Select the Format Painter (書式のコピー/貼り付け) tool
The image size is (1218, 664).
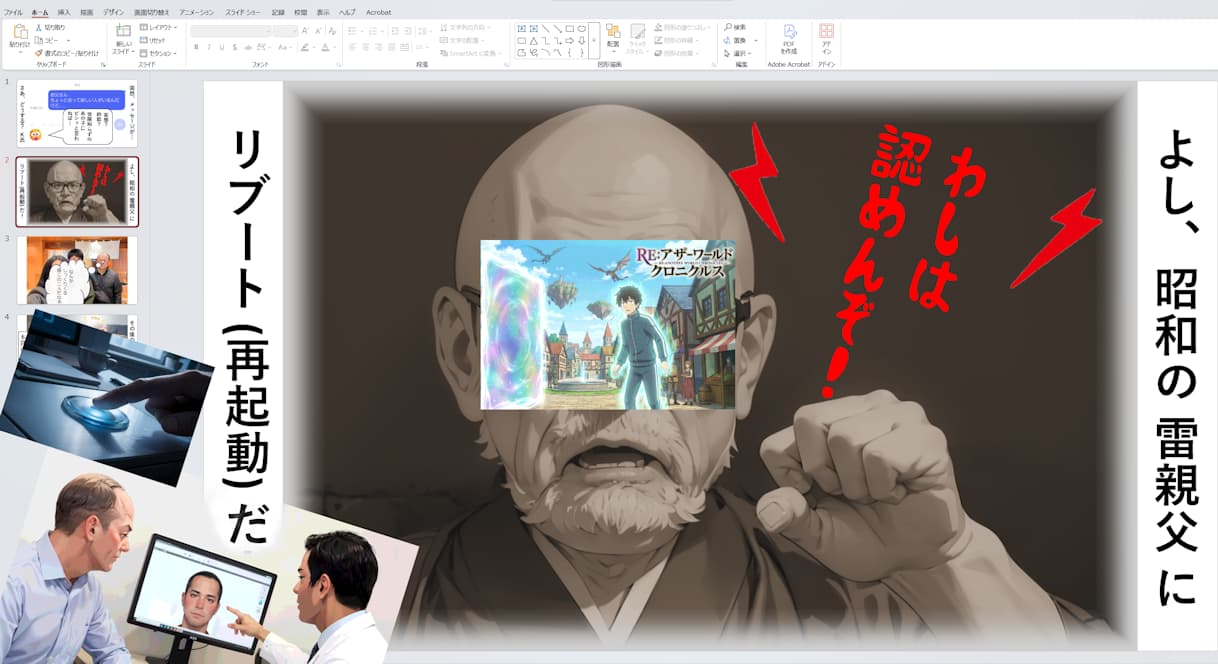pyautogui.click(x=39, y=53)
